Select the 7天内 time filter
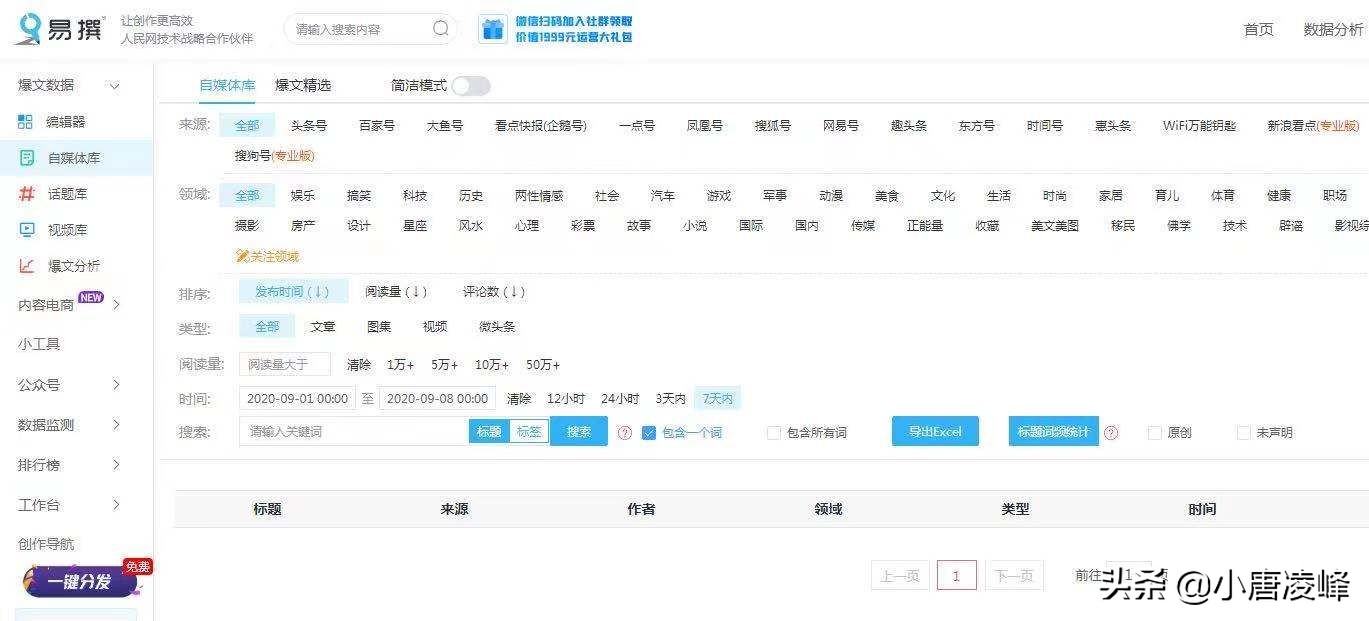Viewport: 1369px width, 621px height. pyautogui.click(x=716, y=397)
